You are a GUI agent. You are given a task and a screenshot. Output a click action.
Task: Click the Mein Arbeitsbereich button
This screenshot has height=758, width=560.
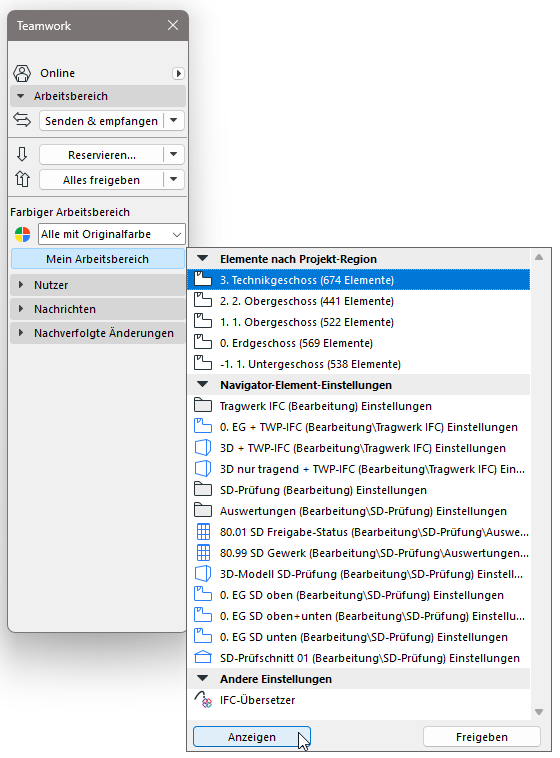click(x=98, y=259)
